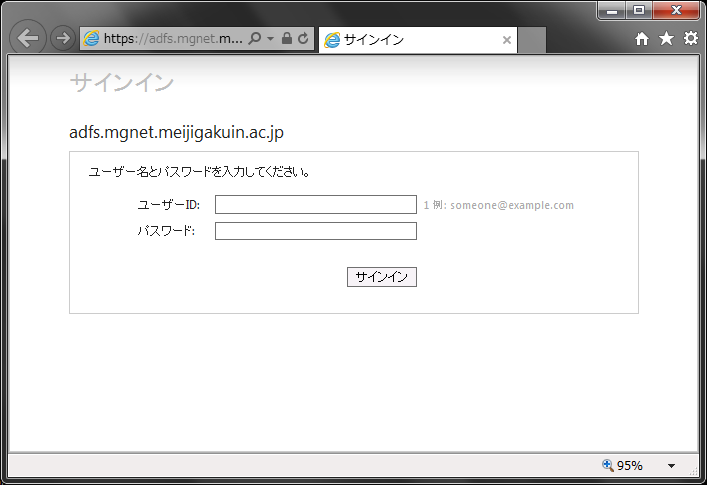Go back with the browser Back arrow
The height and width of the screenshot is (485, 707).
[28, 38]
